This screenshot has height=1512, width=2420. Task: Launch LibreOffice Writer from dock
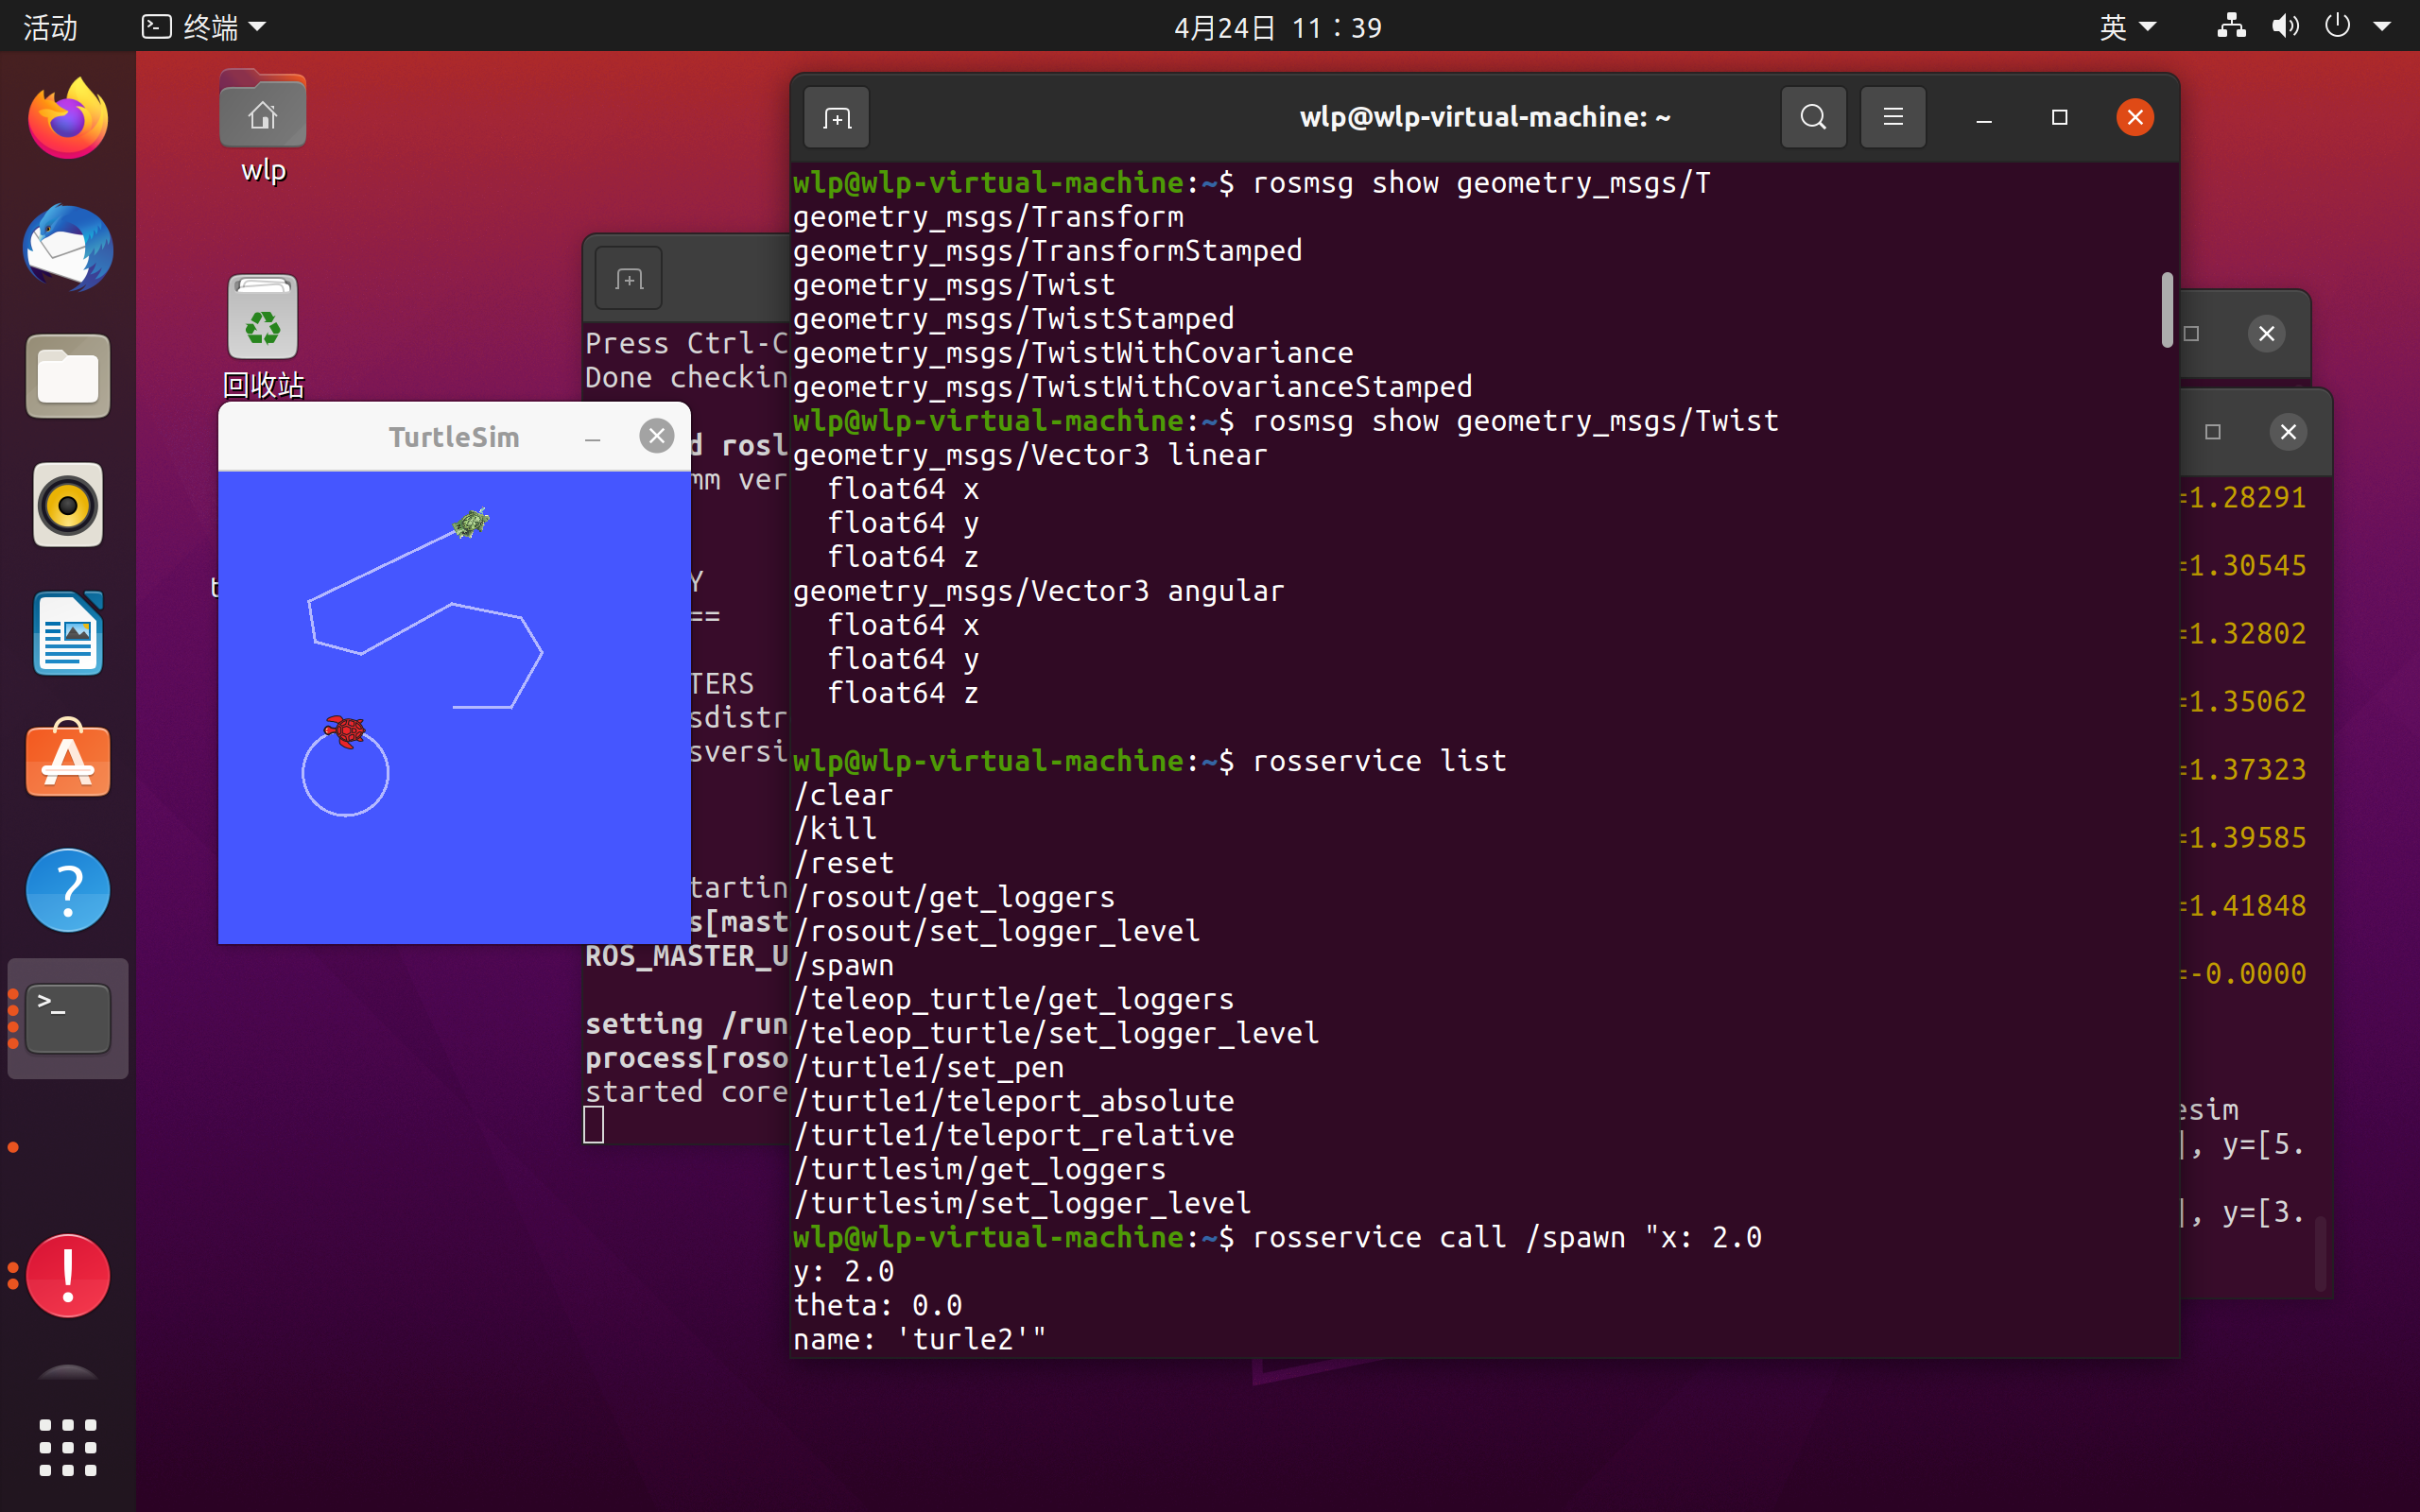point(67,634)
